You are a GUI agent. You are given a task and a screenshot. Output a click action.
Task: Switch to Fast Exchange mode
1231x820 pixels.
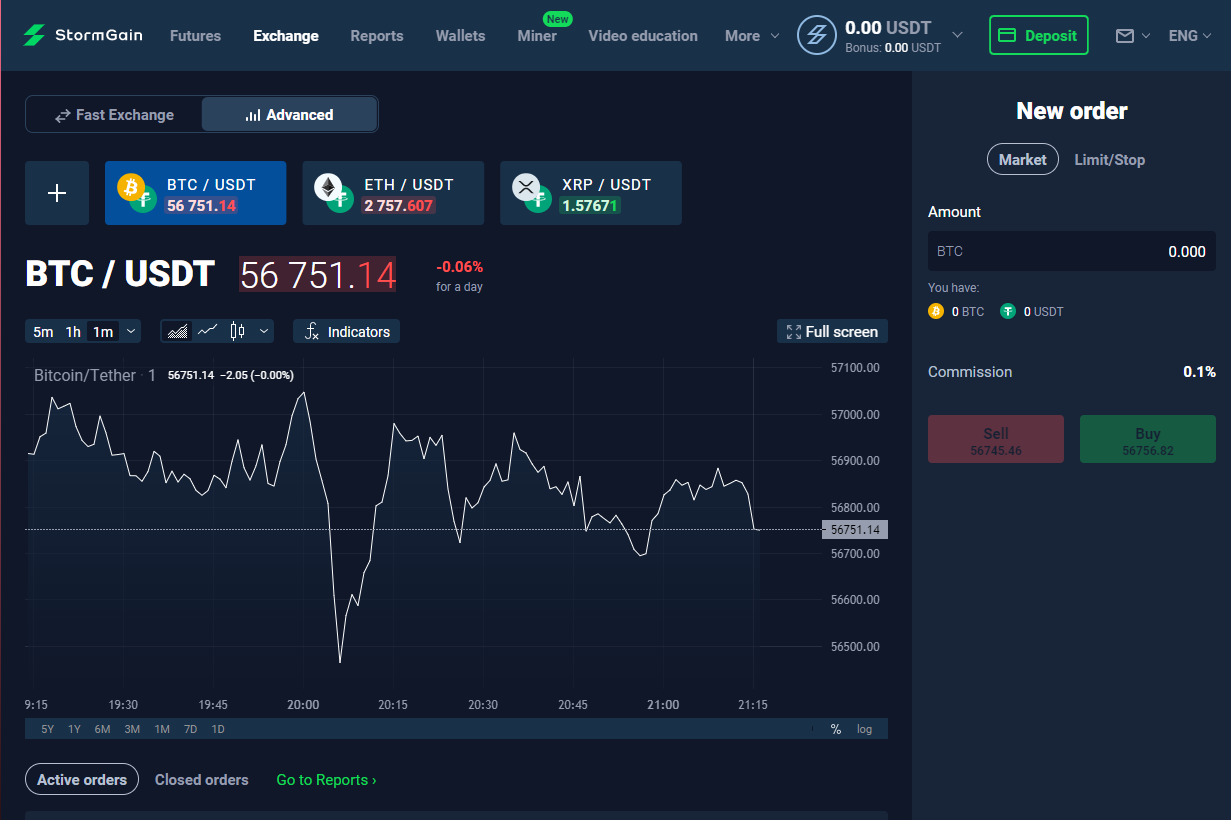point(114,115)
